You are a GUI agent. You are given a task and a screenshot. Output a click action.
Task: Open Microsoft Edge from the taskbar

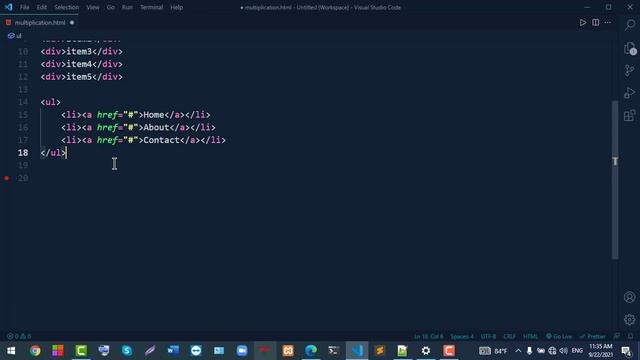pos(311,351)
